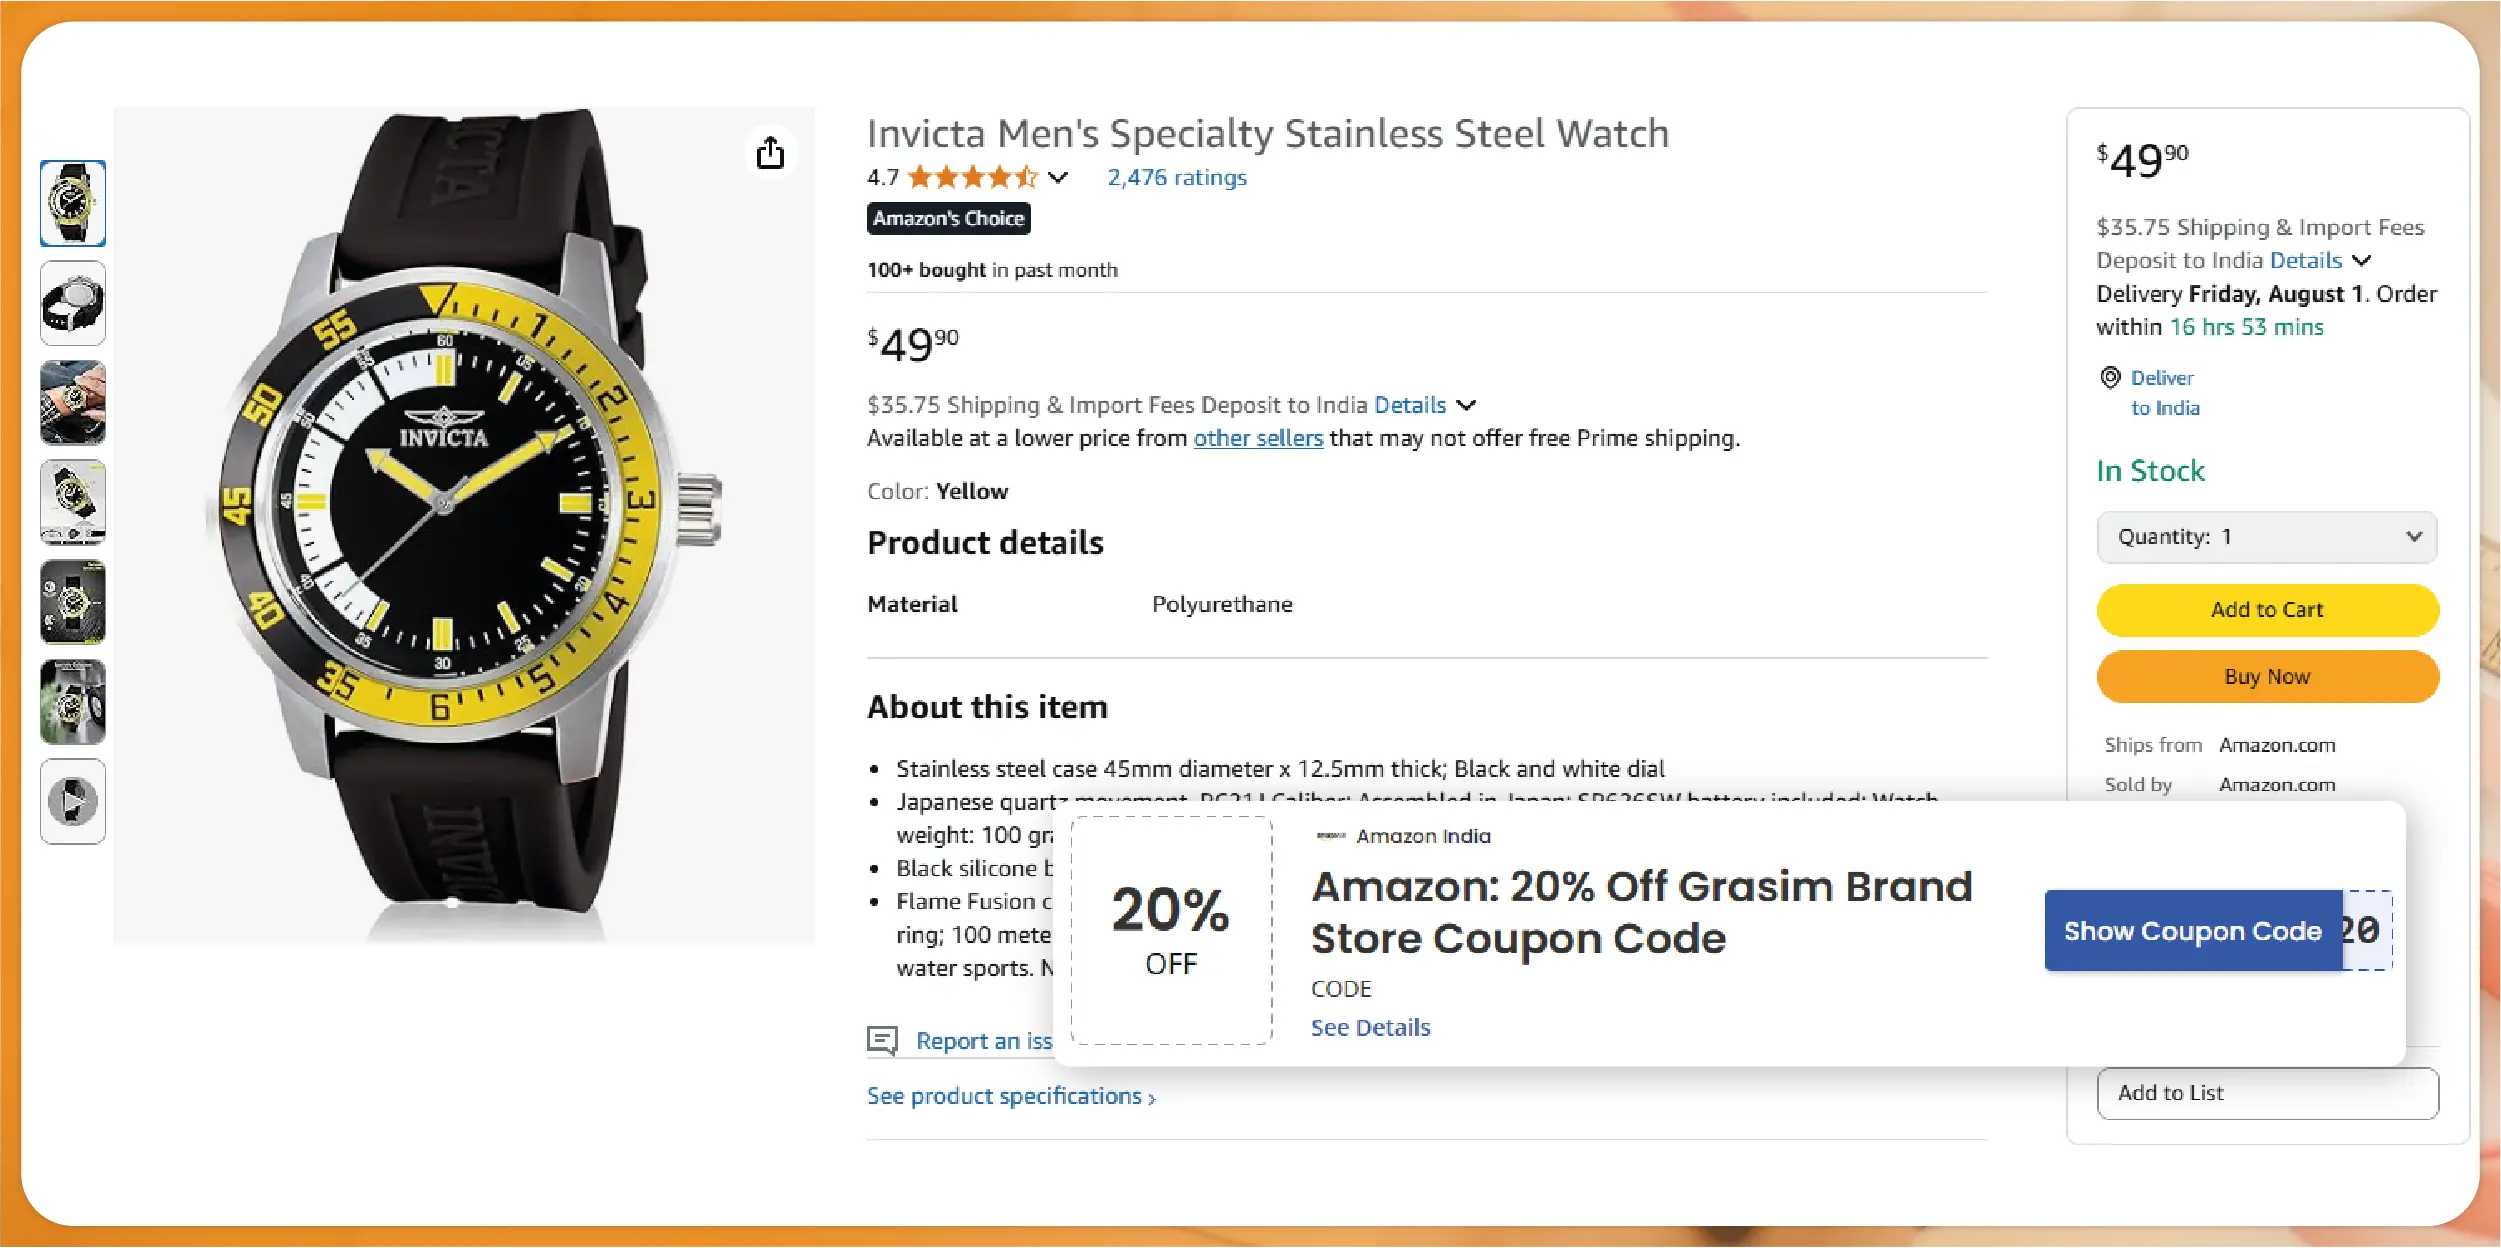
Task: Click Add to Cart button
Action: tap(2267, 610)
